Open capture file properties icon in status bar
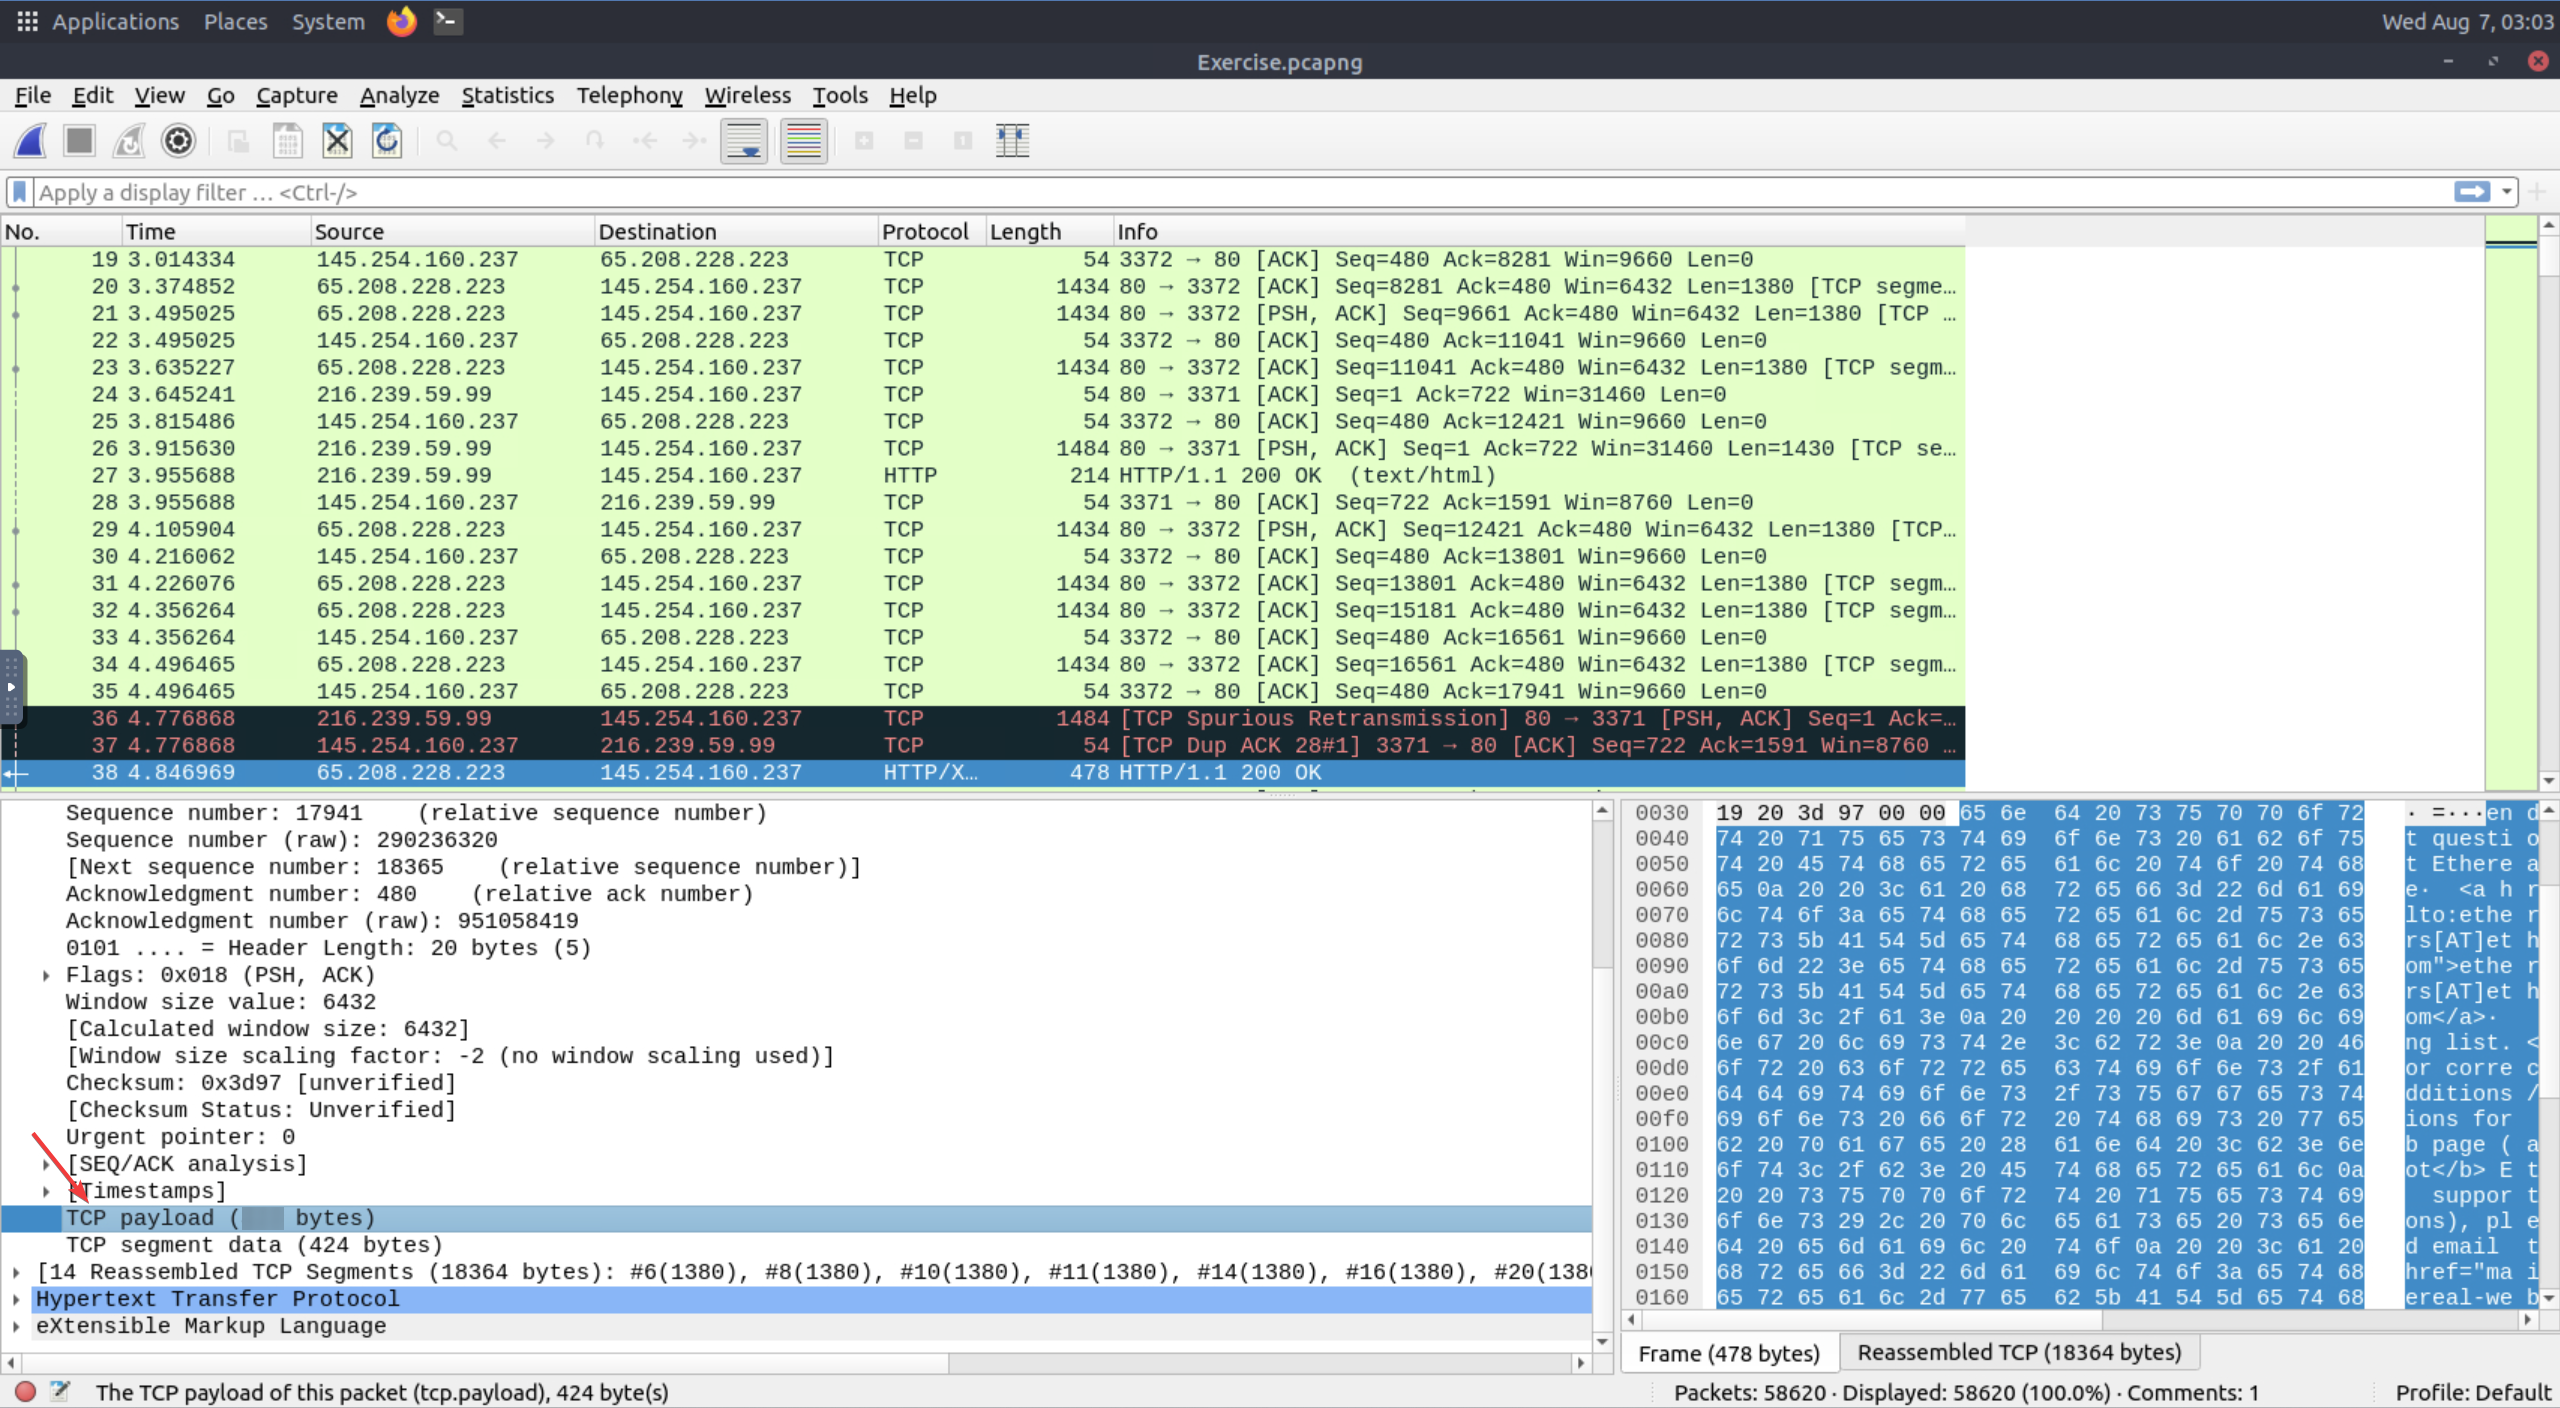This screenshot has height=1408, width=2560. coord(60,1391)
